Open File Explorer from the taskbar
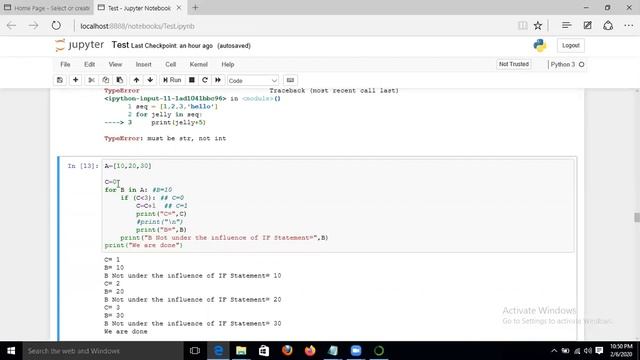 [241, 351]
